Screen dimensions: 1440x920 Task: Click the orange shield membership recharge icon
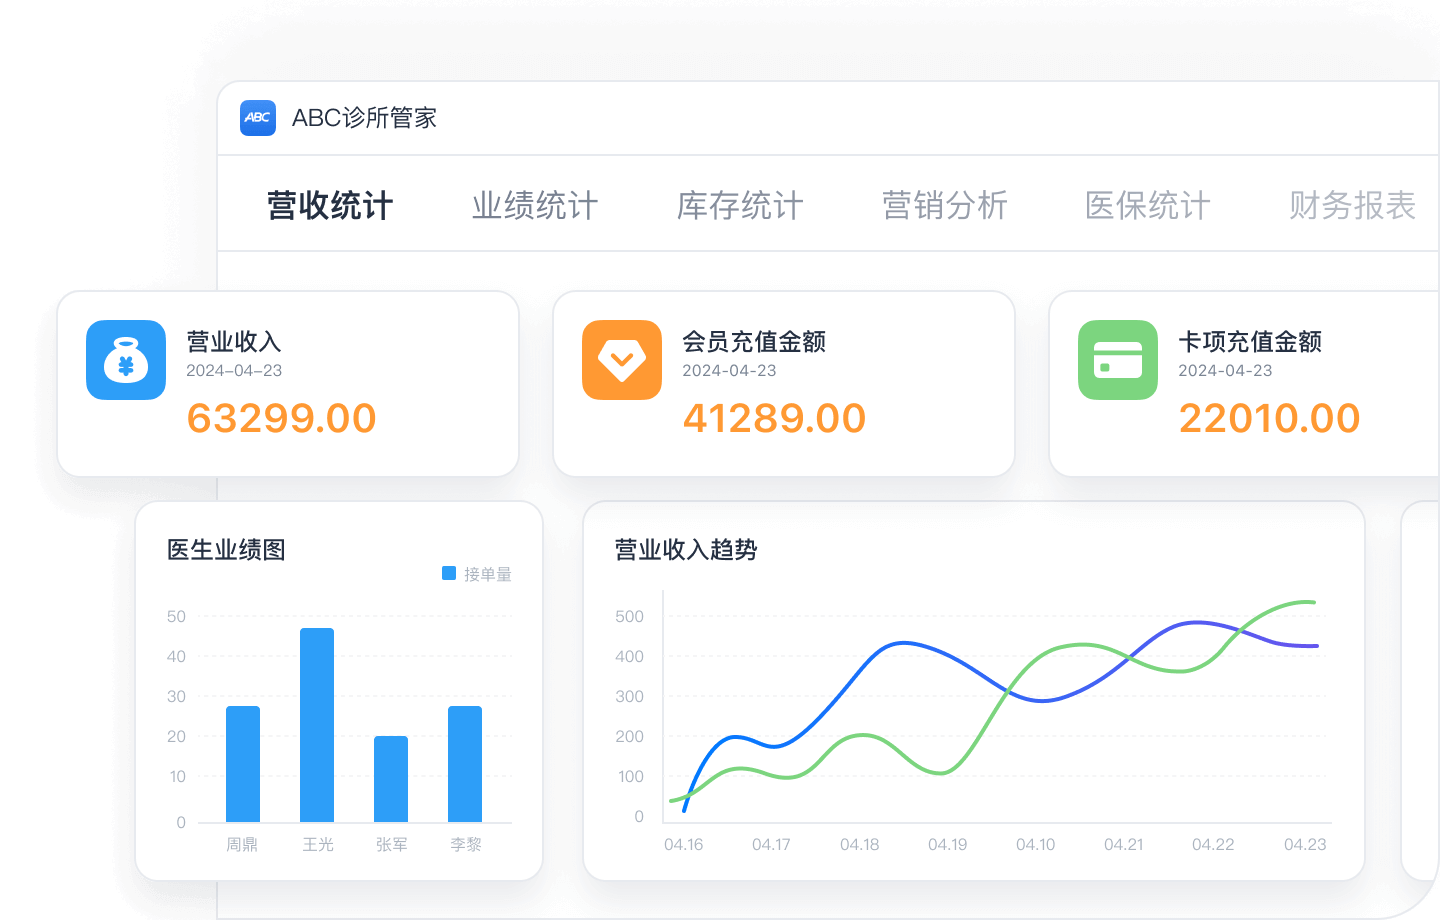click(x=622, y=360)
